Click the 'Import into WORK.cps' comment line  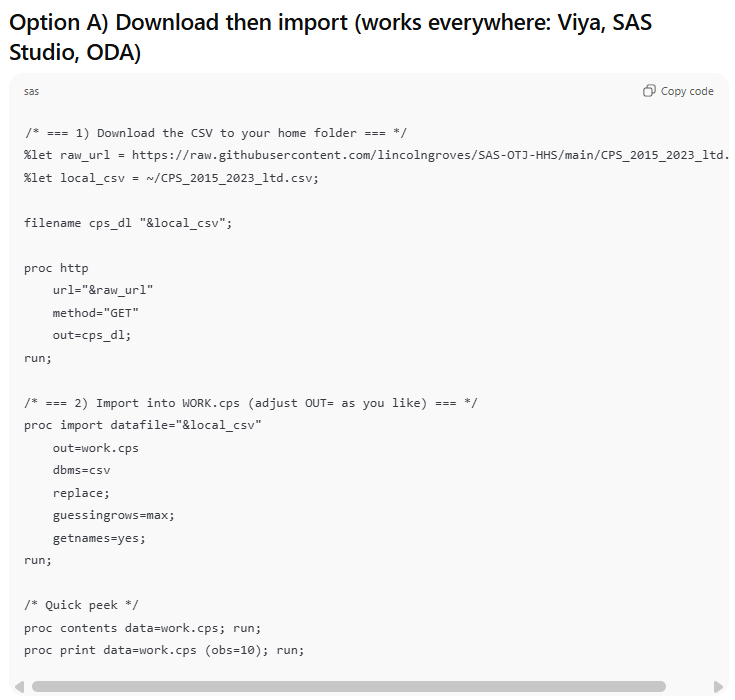pyautogui.click(x=251, y=403)
